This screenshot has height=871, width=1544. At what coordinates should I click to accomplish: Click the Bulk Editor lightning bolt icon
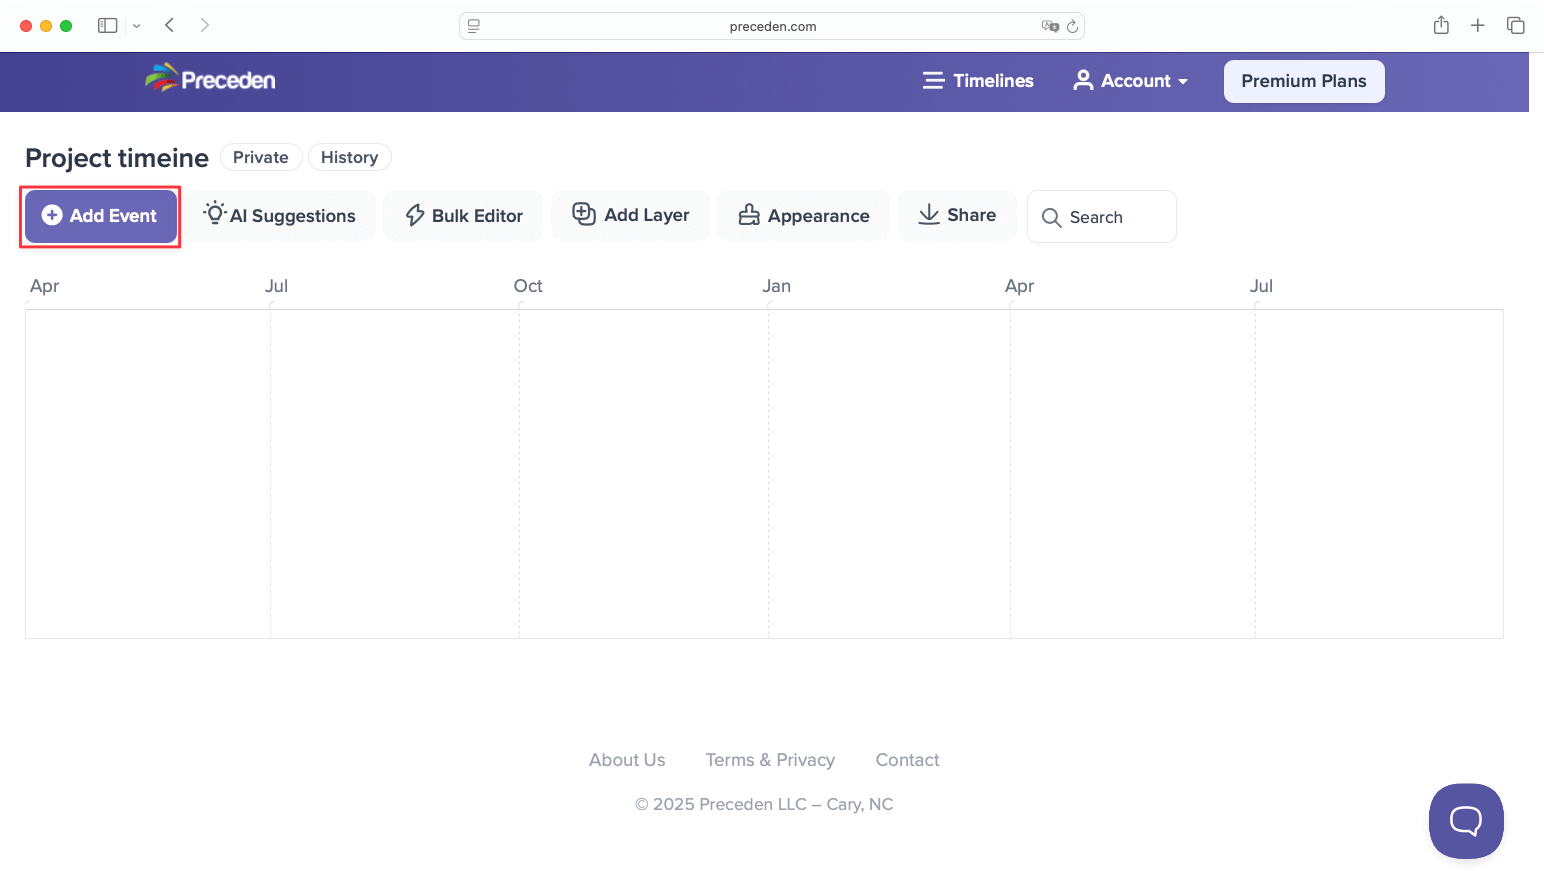click(x=414, y=215)
